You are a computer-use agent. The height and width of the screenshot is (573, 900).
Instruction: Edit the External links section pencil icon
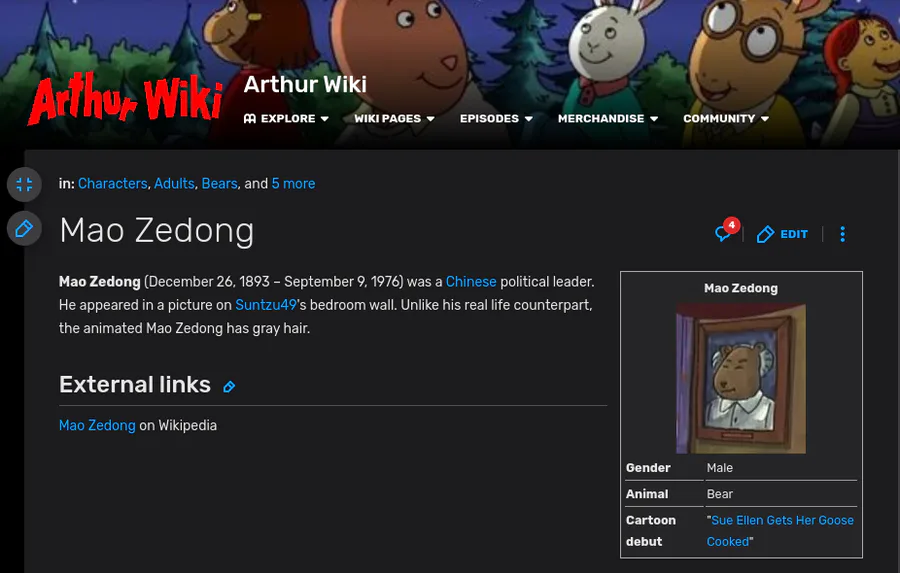[229, 387]
